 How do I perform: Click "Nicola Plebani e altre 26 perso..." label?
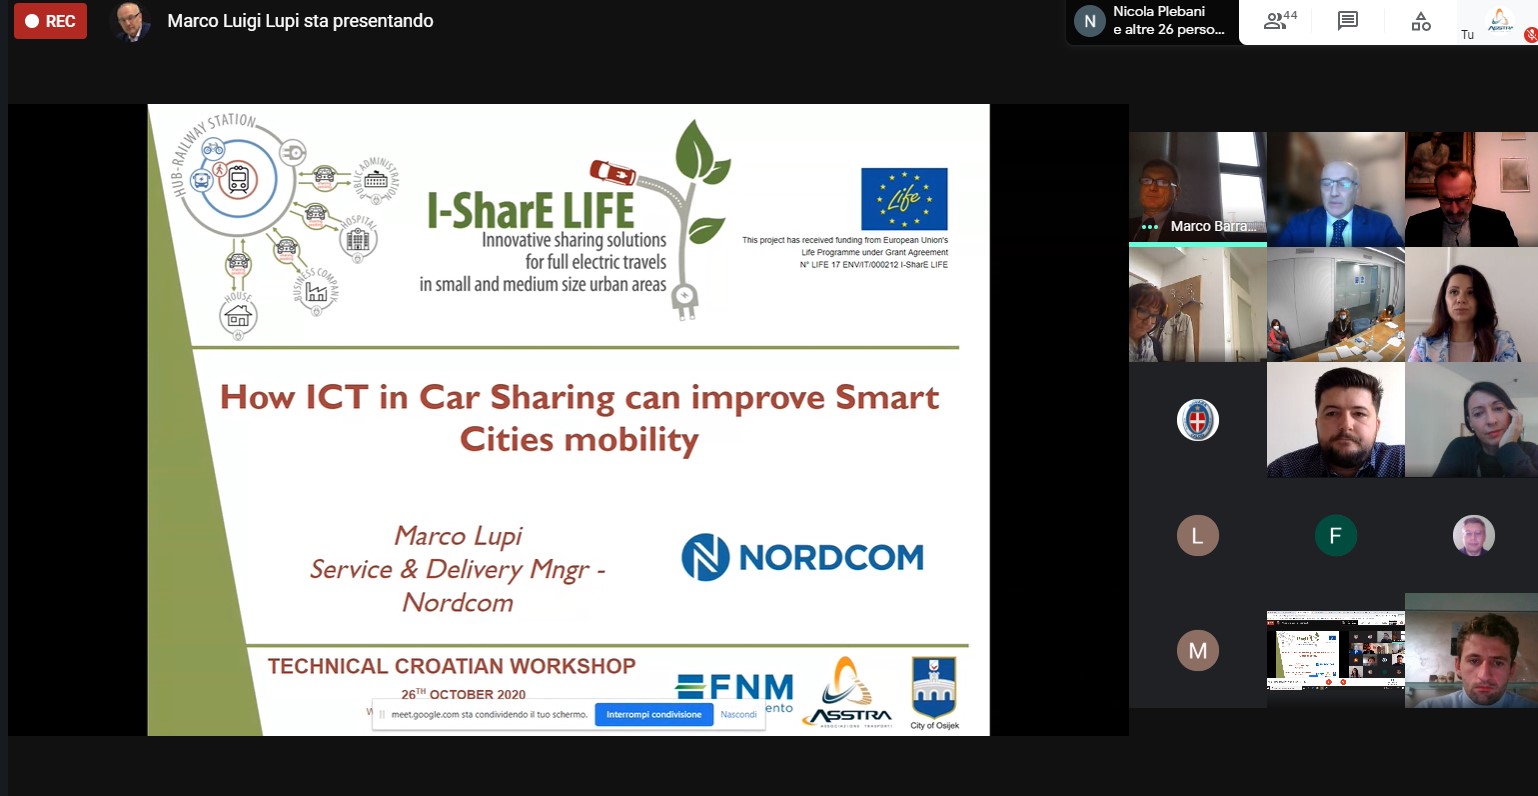click(1168, 21)
